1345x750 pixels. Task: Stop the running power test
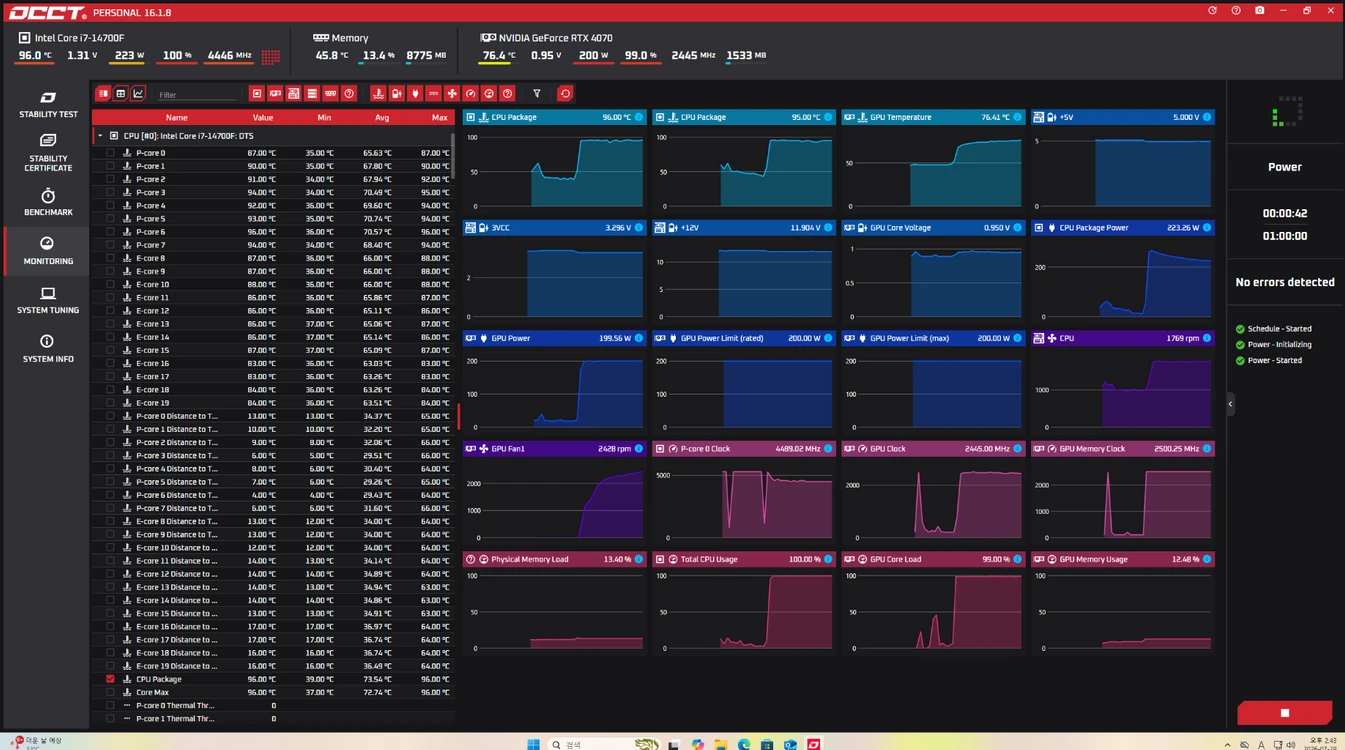pos(1285,712)
